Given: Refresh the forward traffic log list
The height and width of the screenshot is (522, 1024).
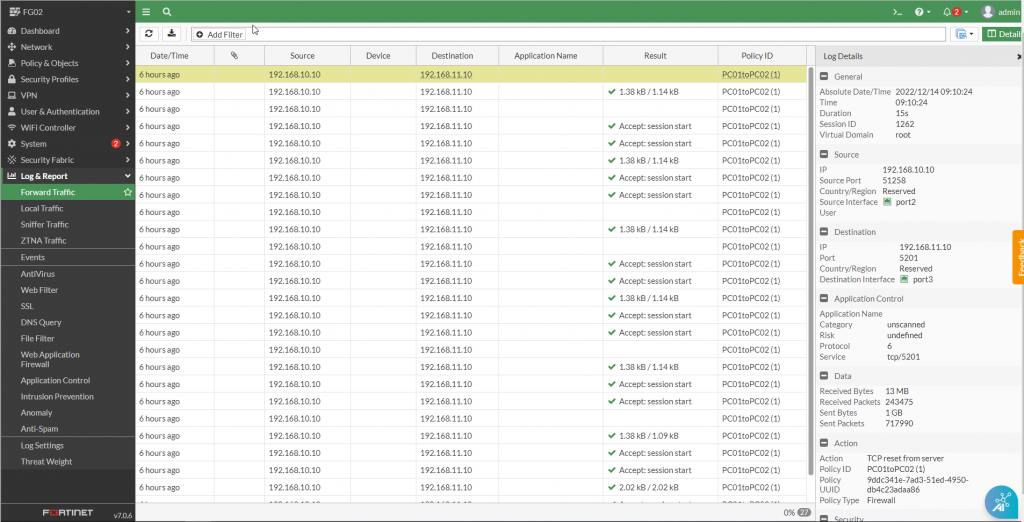Looking at the screenshot, I should [149, 34].
